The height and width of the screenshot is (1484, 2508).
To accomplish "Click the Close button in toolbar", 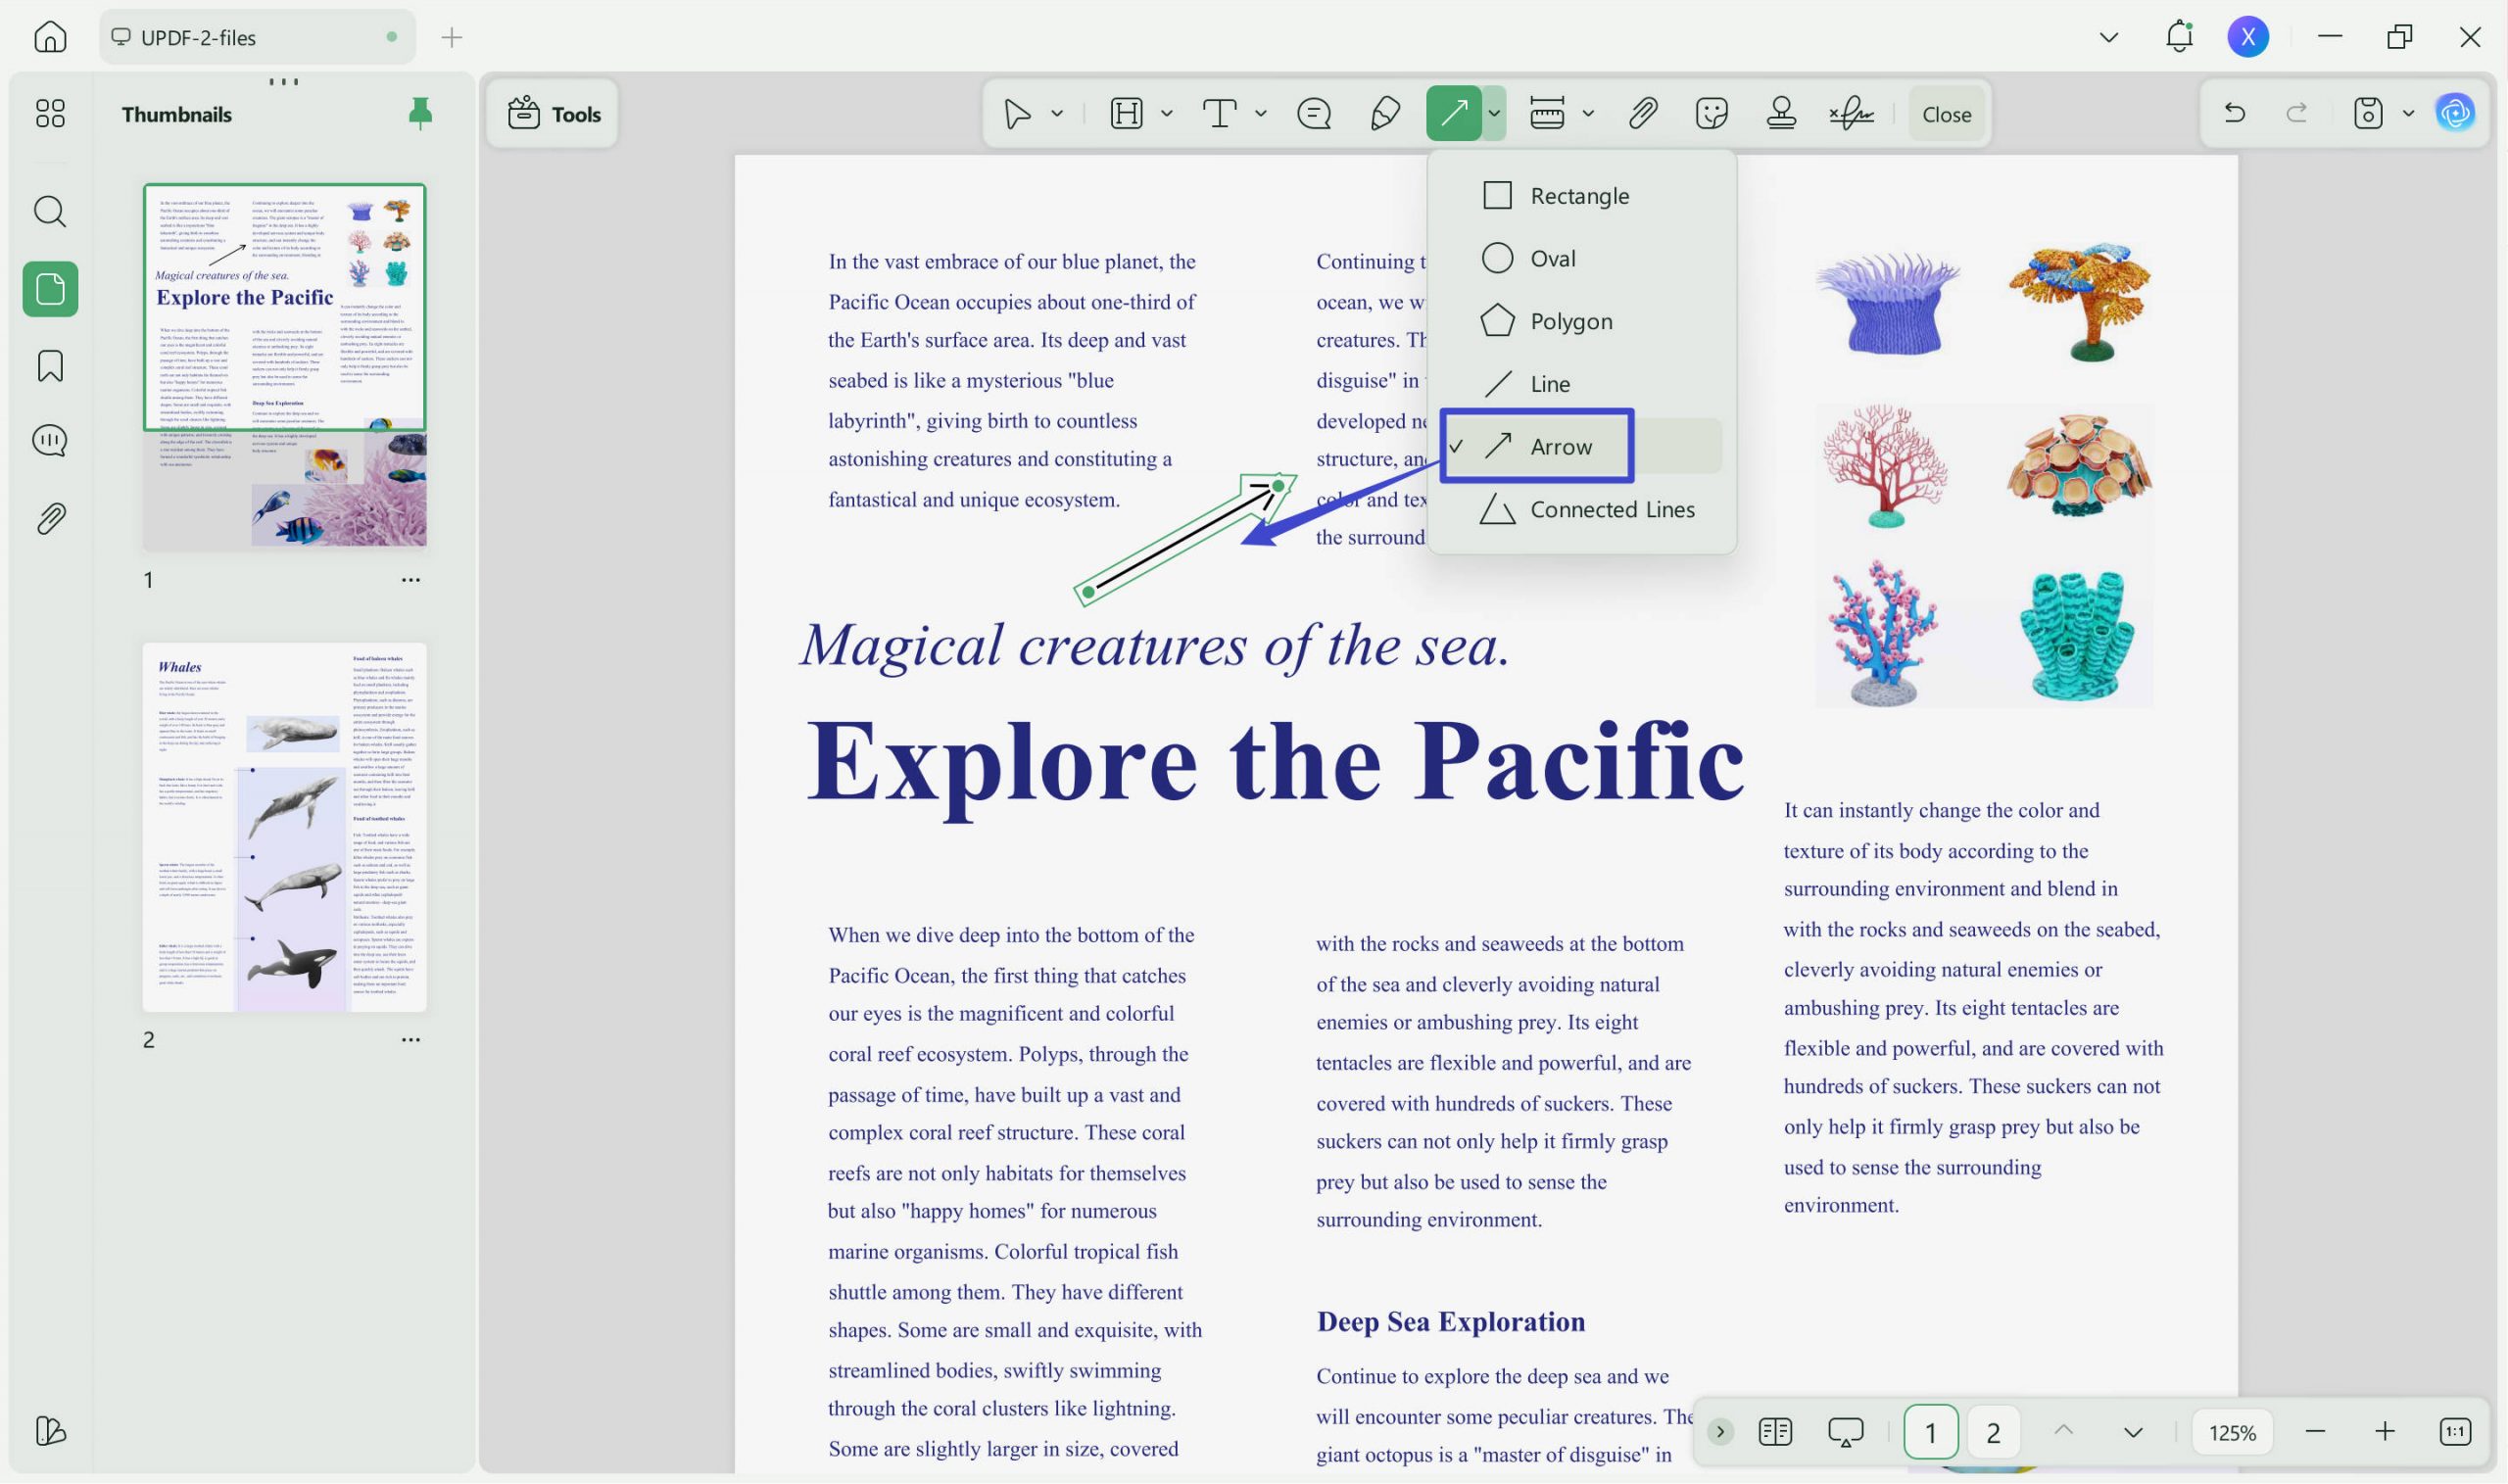I will point(1946,114).
